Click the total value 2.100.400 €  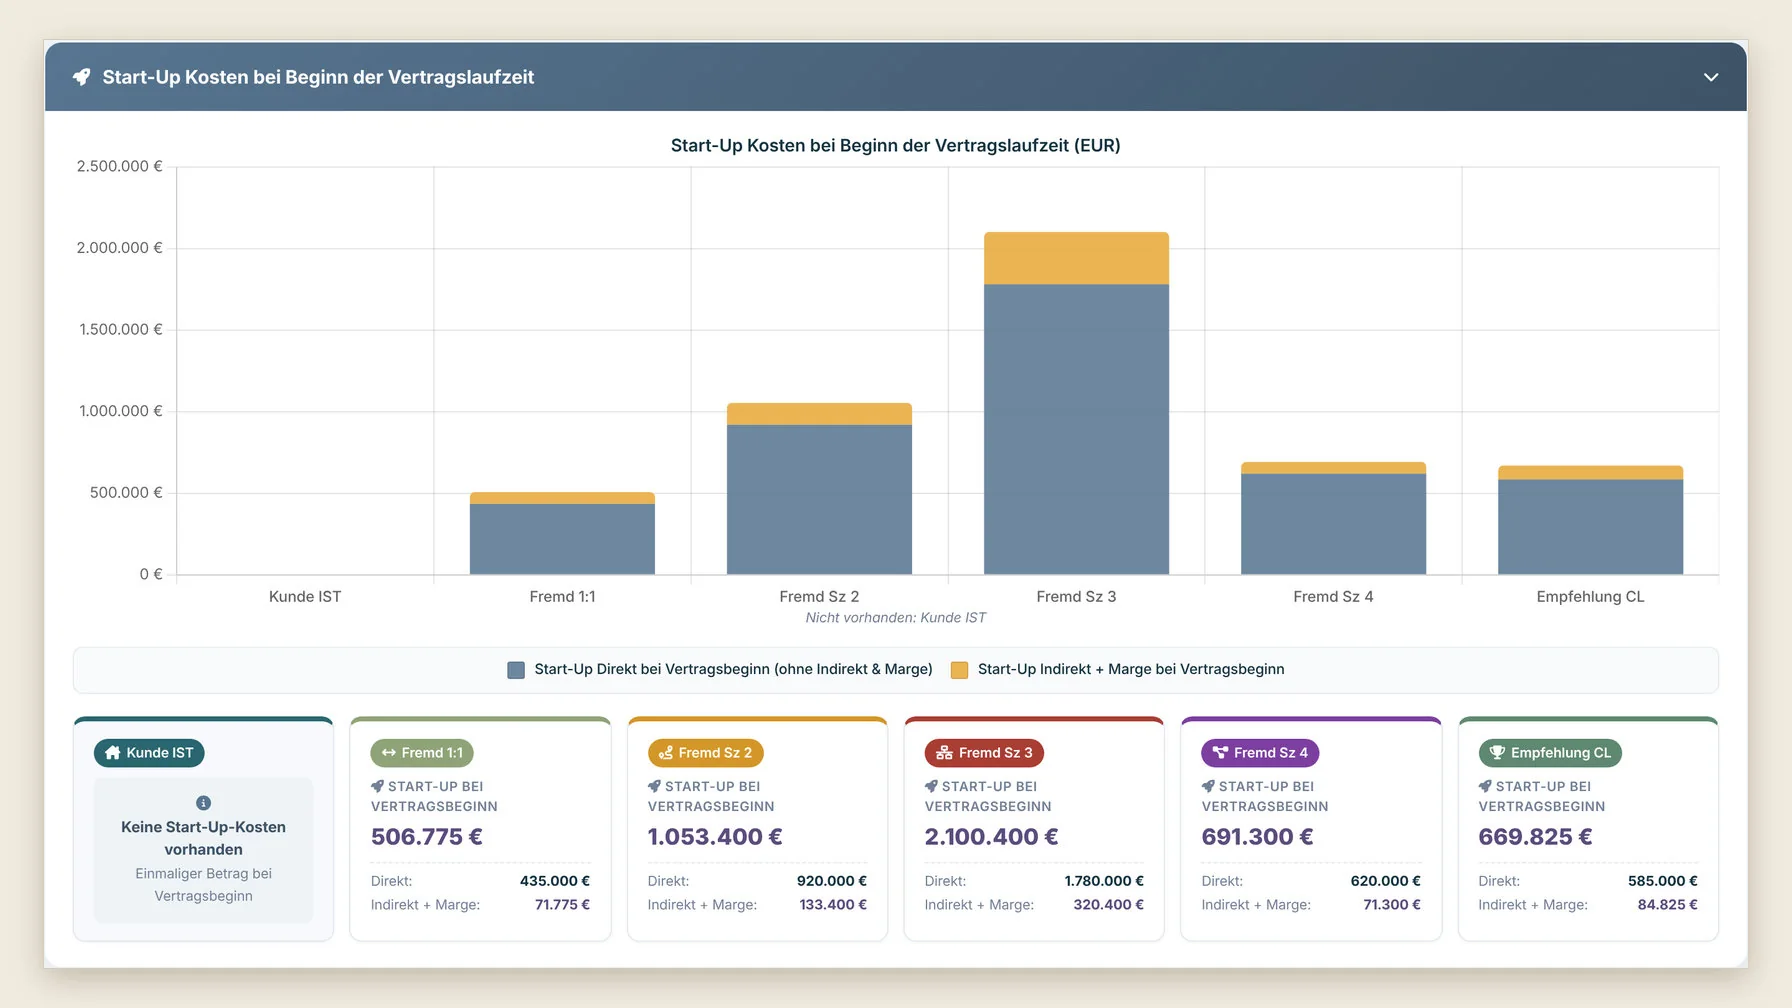(992, 837)
